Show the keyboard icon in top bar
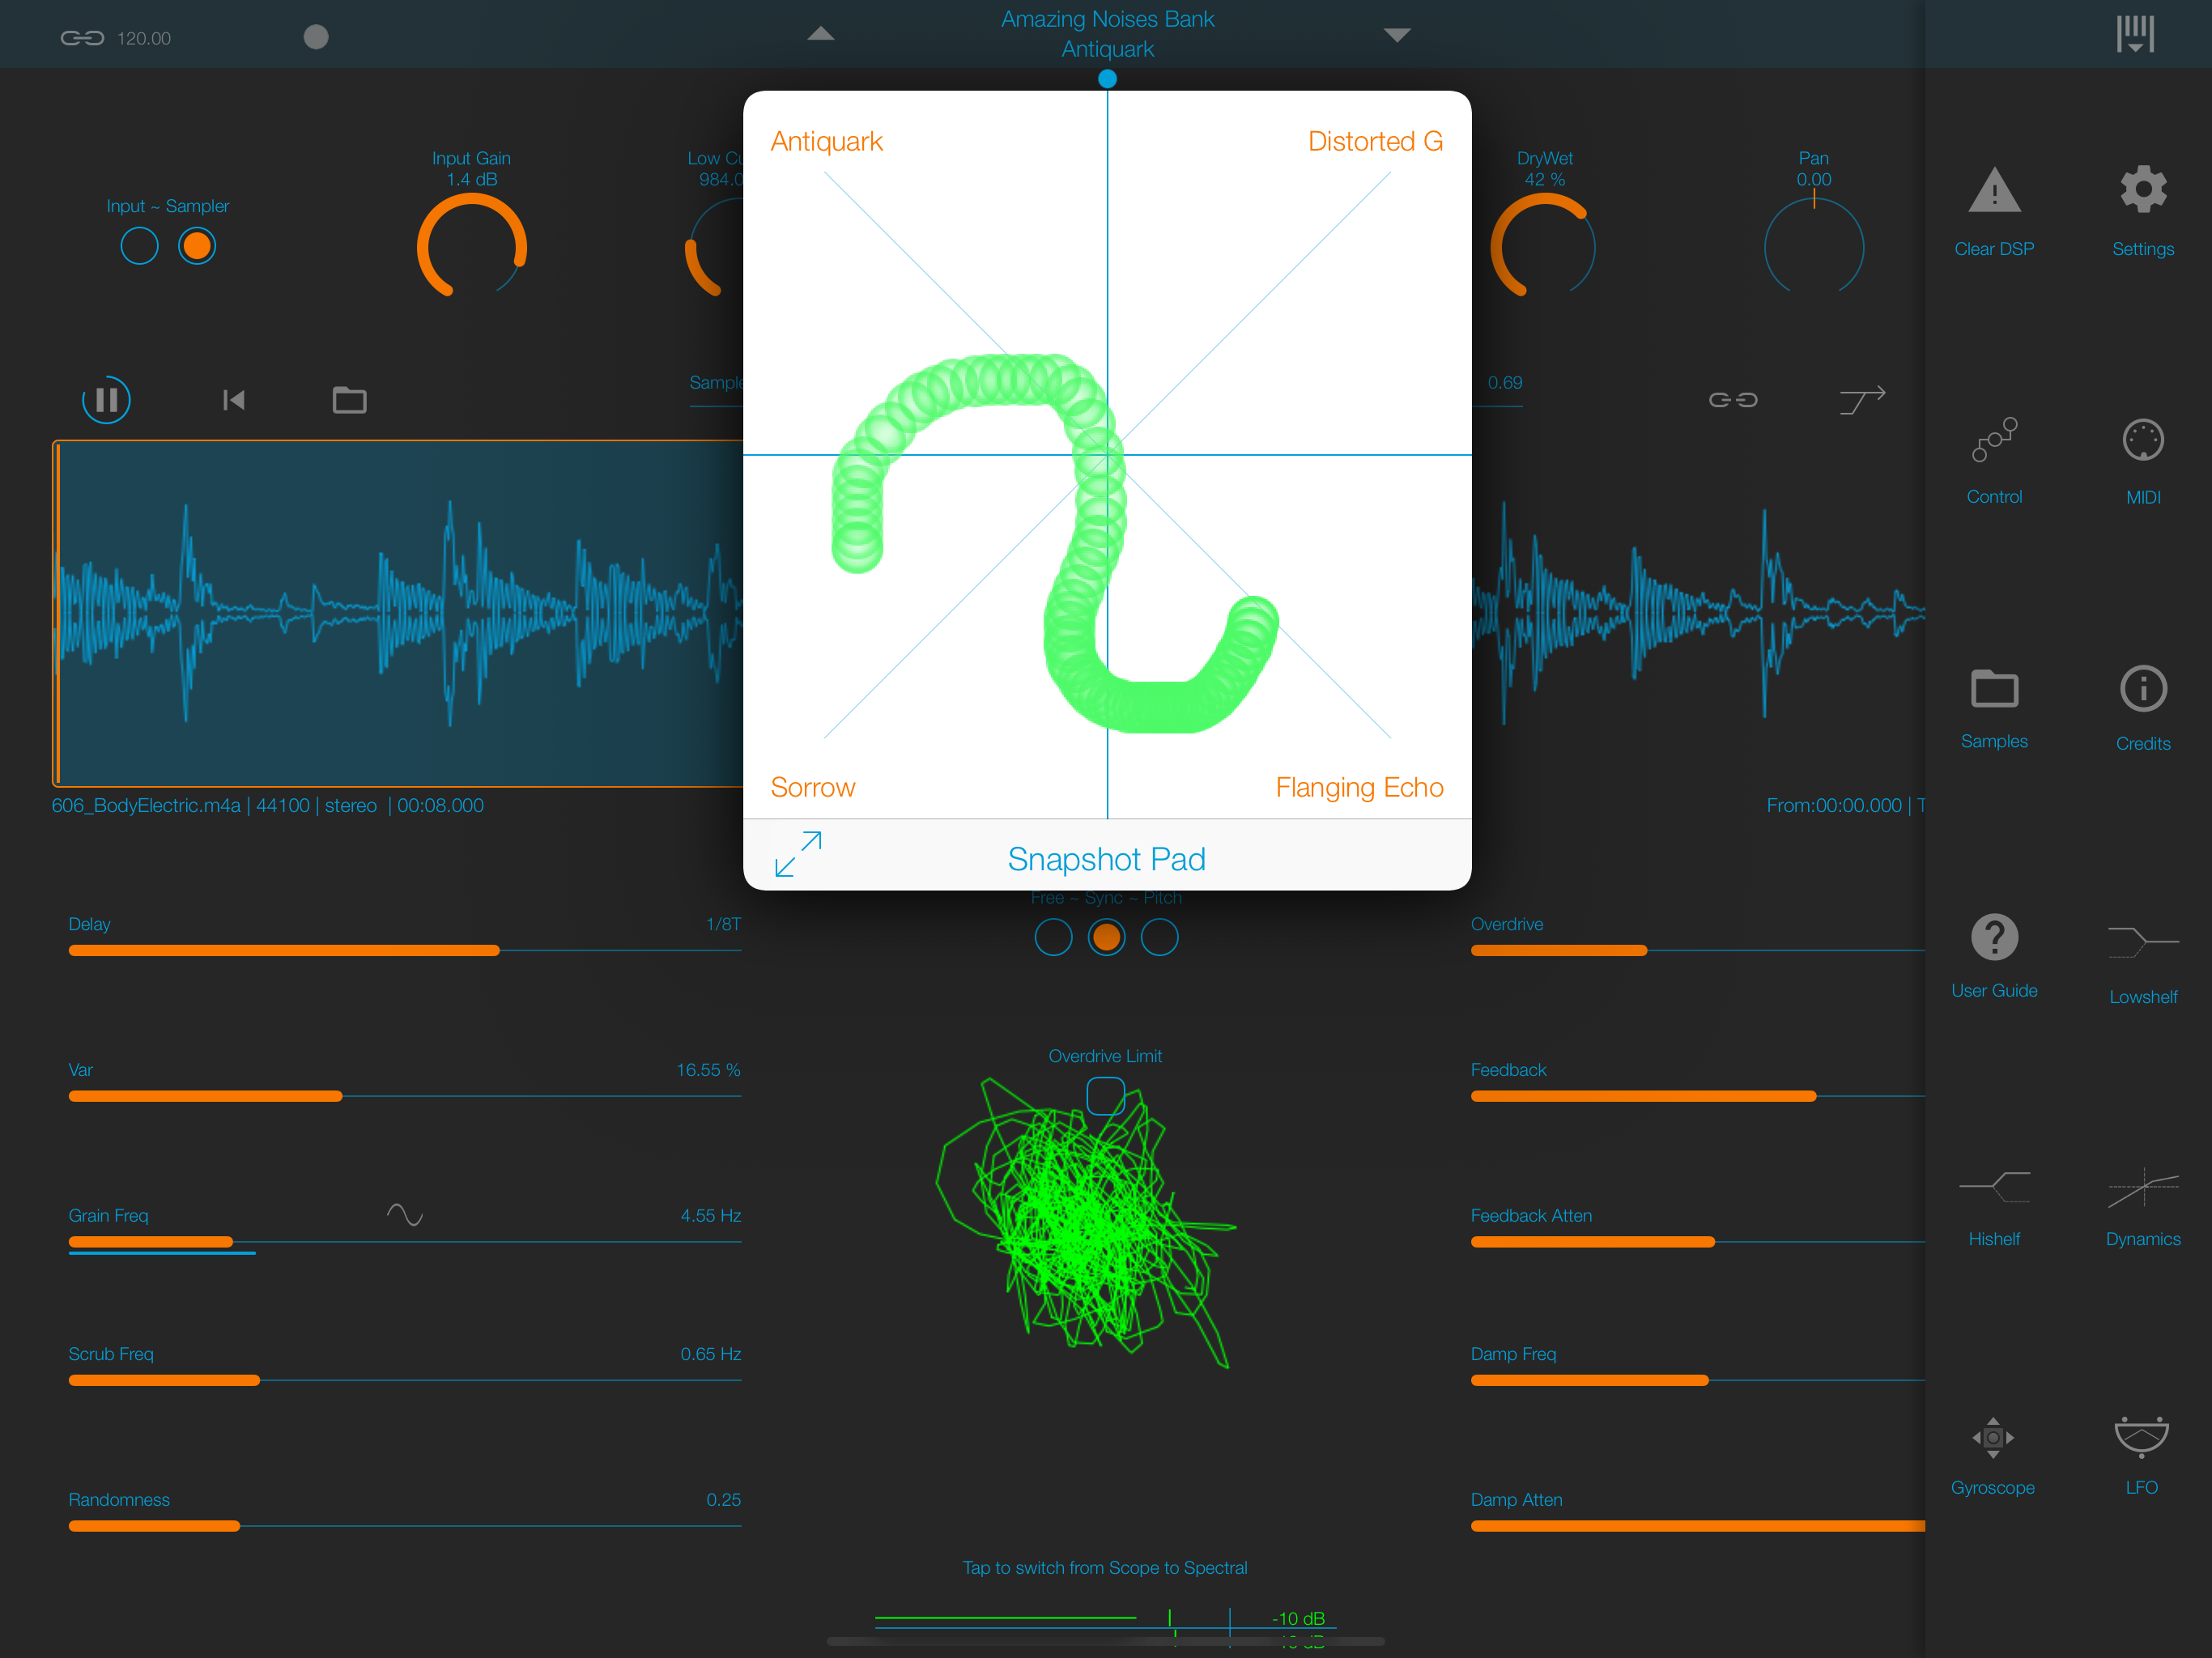Screen dimensions: 2212x1658 (2135, 34)
